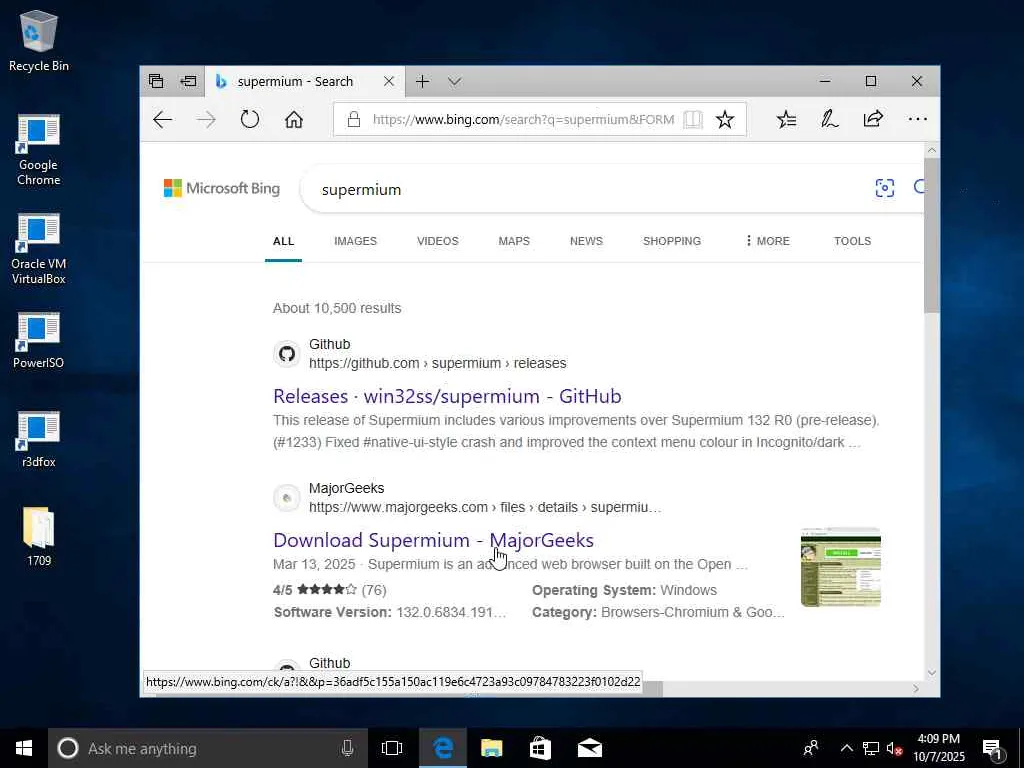Screen dimensions: 1024x768
Task: Close the supermium - Search tab
Action: pyautogui.click(x=389, y=81)
